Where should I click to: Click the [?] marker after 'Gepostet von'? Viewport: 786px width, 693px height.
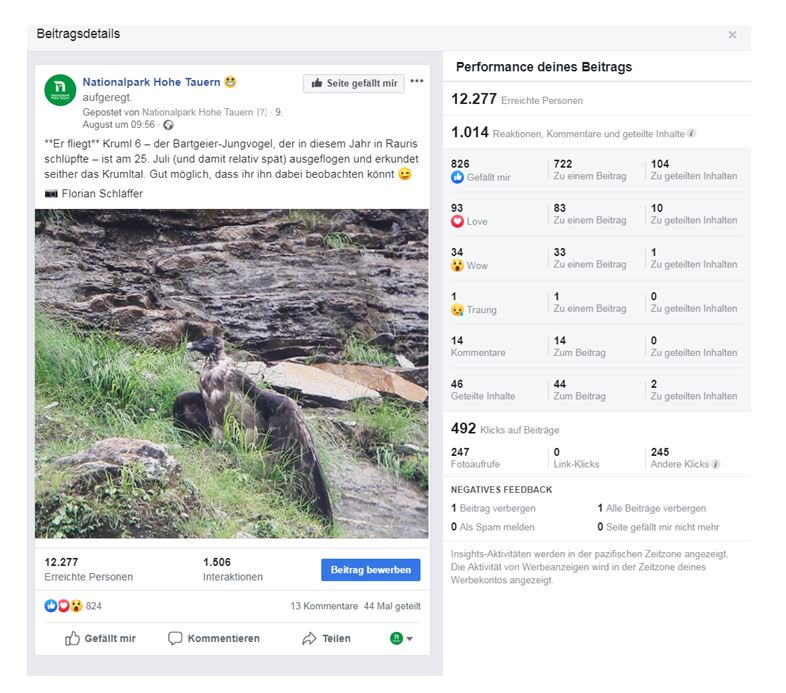(262, 112)
